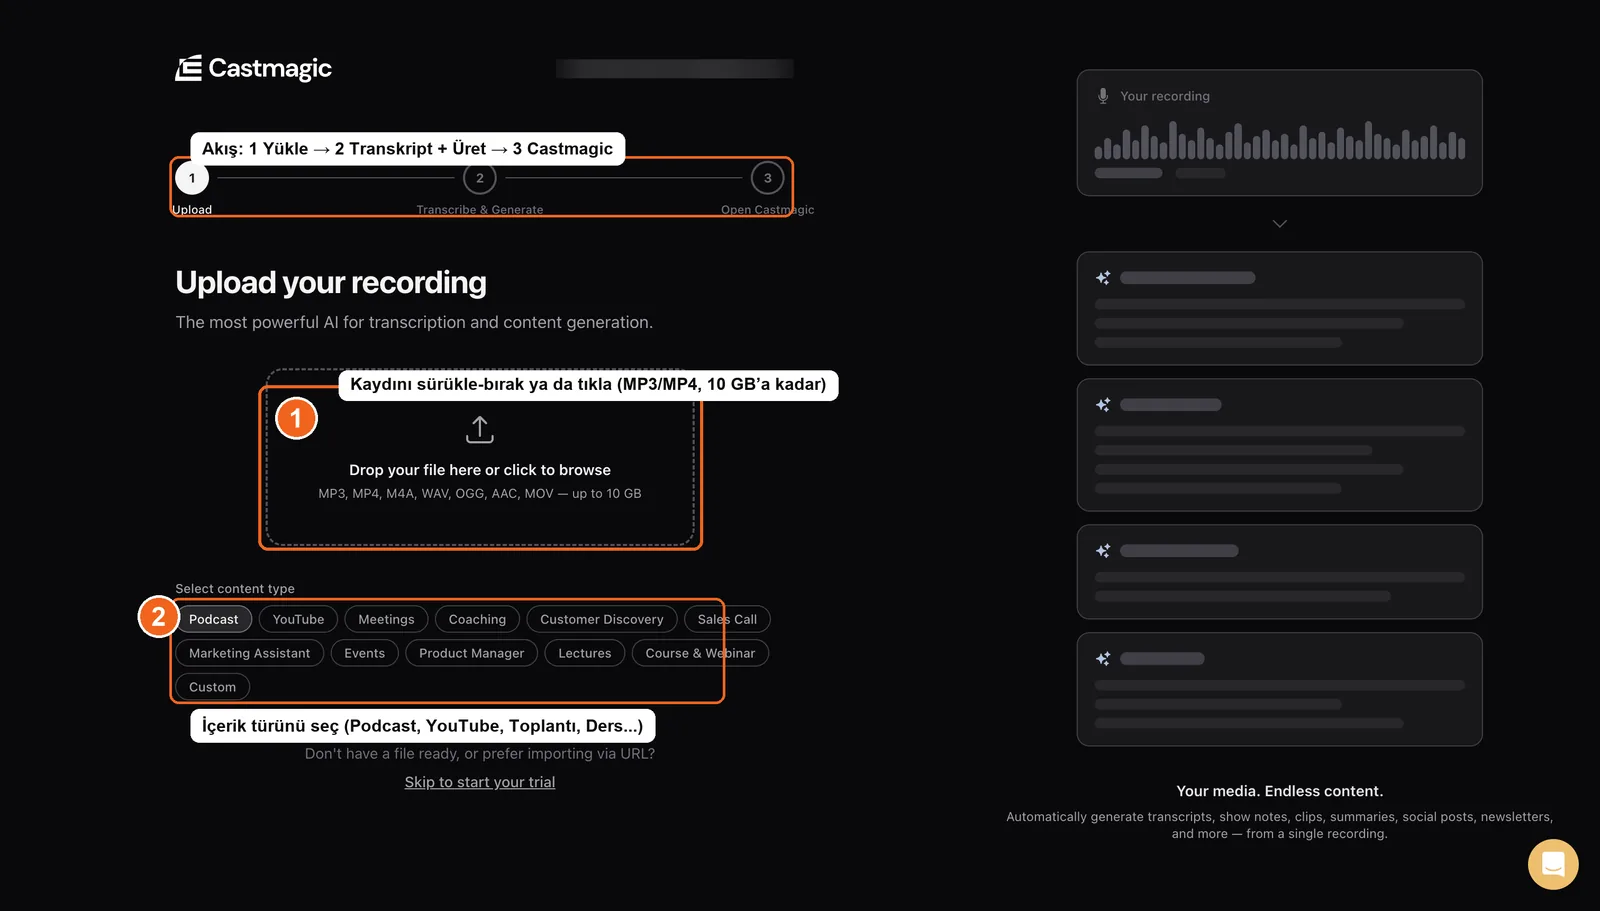Click the microphone icon in Your recording card
This screenshot has width=1600, height=911.
1103,96
